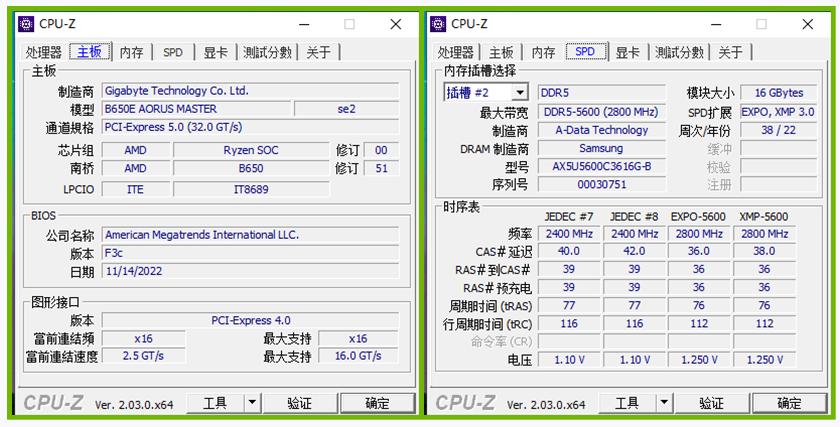The height and width of the screenshot is (427, 840).
Task: Click 确定 button in right window
Action: tap(790, 403)
